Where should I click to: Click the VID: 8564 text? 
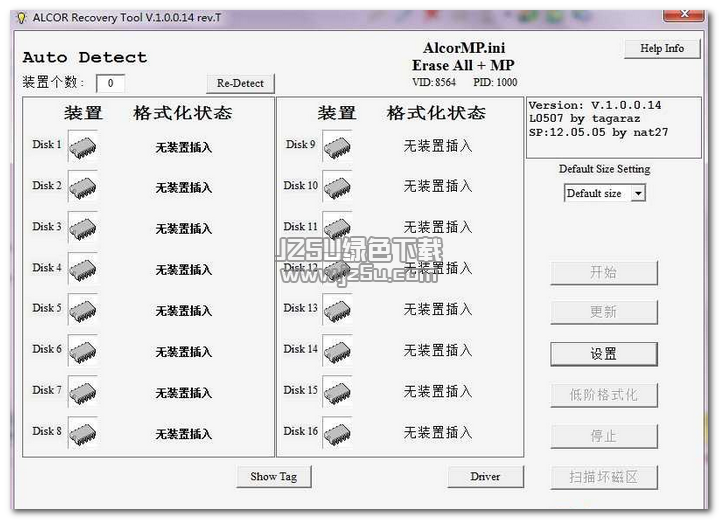click(x=434, y=83)
